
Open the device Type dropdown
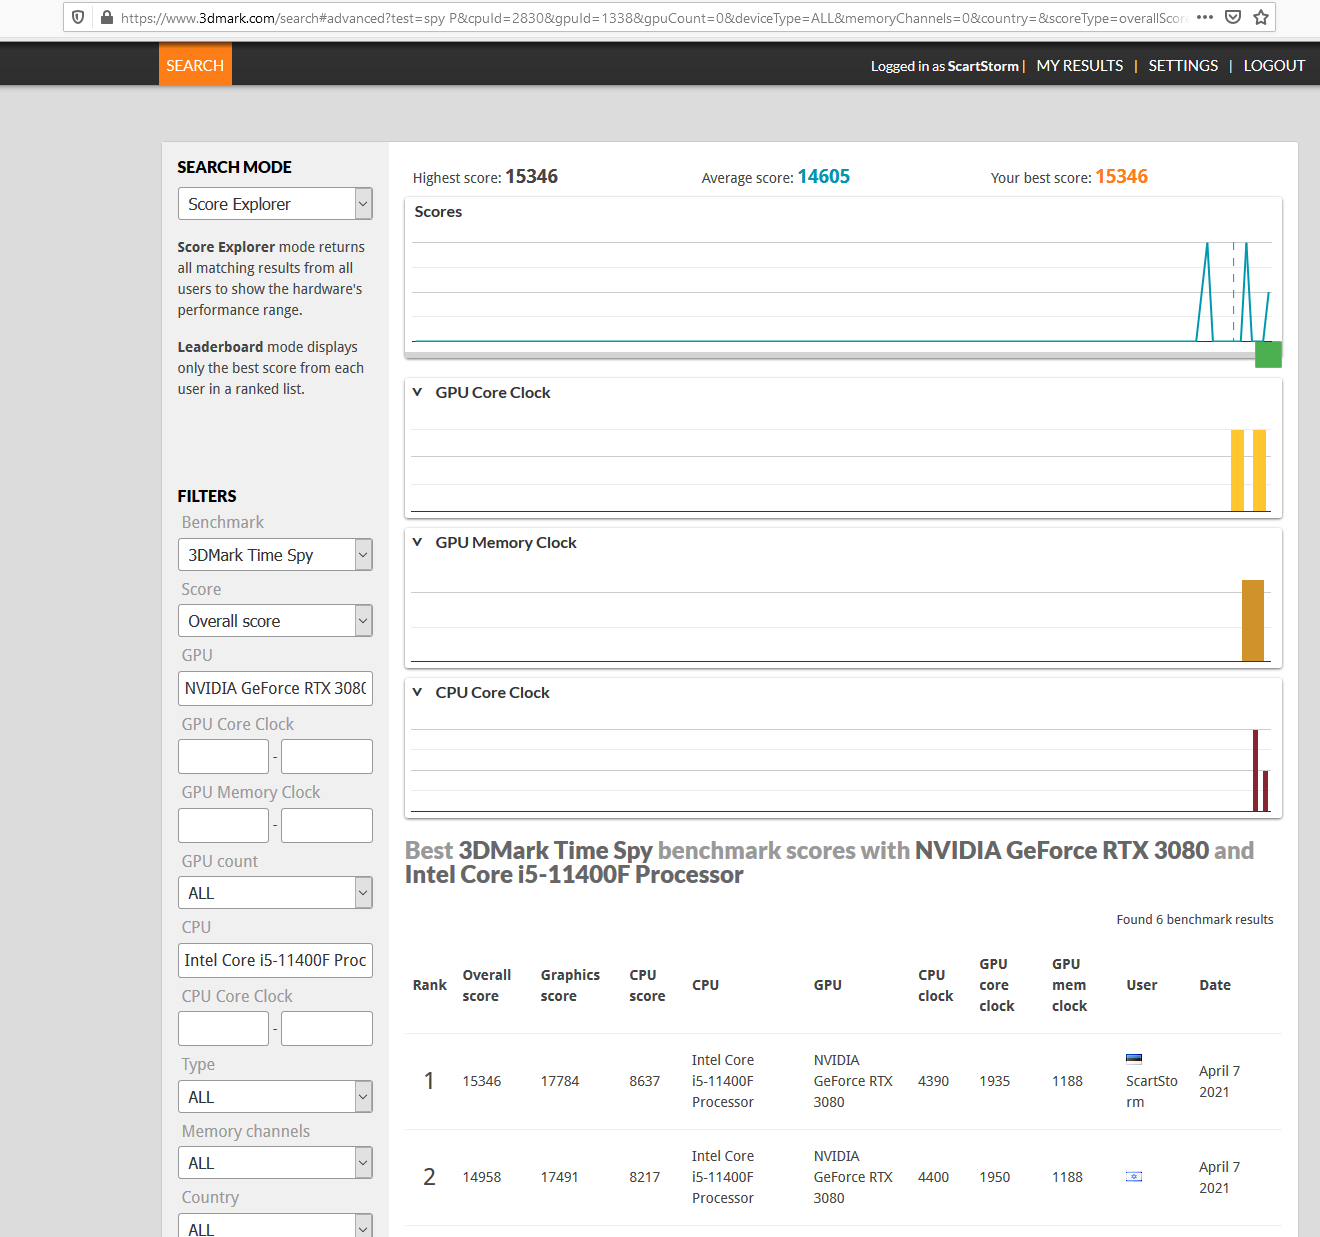[275, 1097]
